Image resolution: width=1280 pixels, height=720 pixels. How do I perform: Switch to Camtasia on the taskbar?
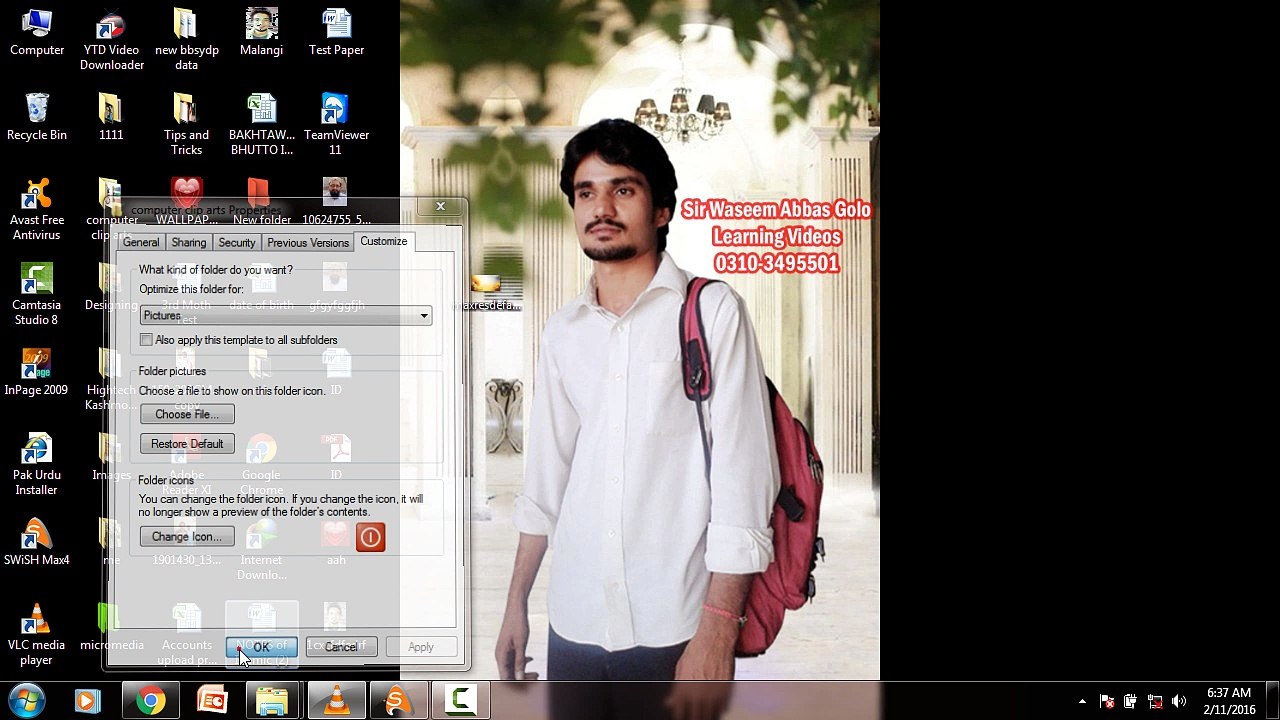460,701
